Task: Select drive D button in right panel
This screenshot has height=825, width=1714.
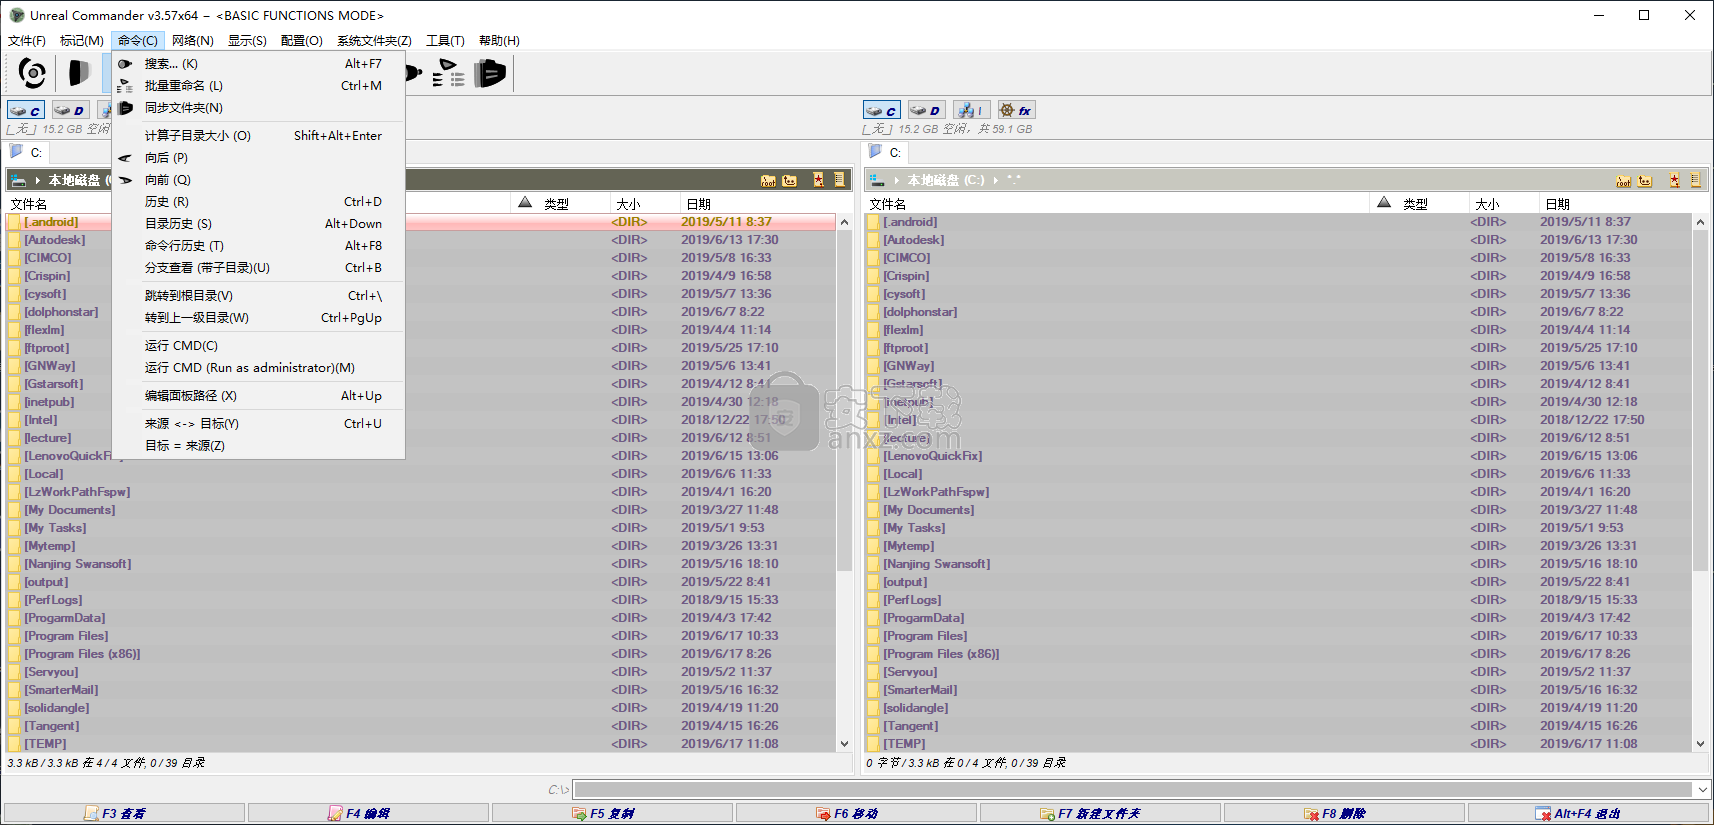Action: pos(926,110)
